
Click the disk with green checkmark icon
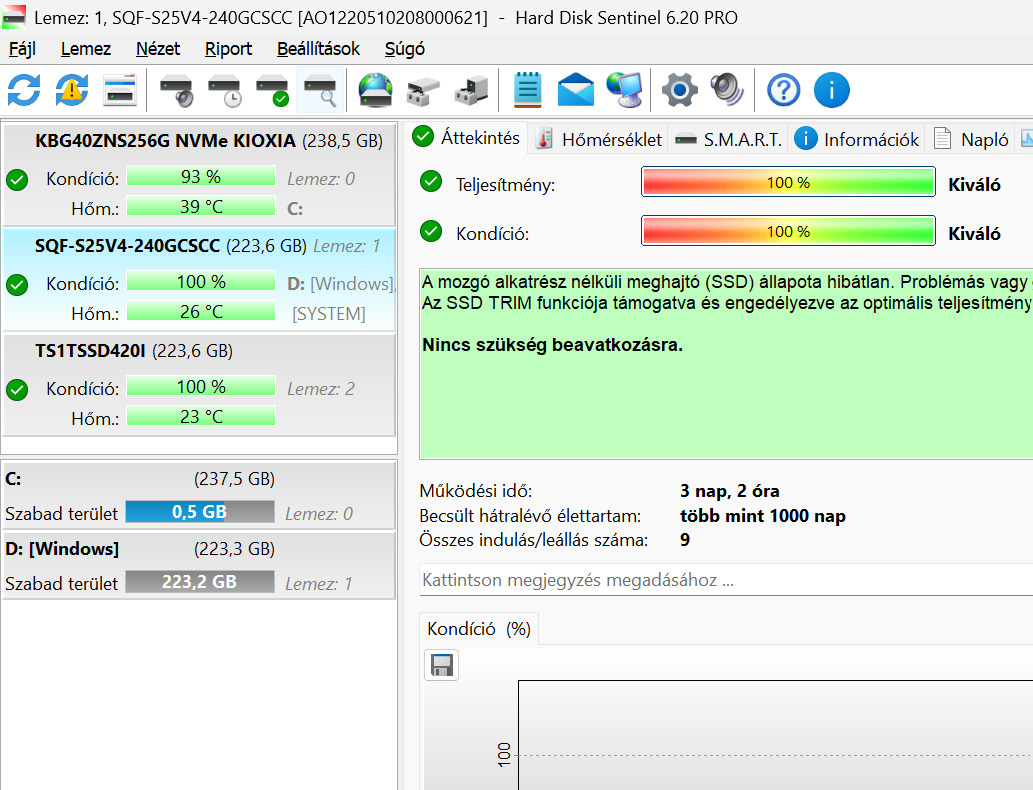tap(273, 91)
